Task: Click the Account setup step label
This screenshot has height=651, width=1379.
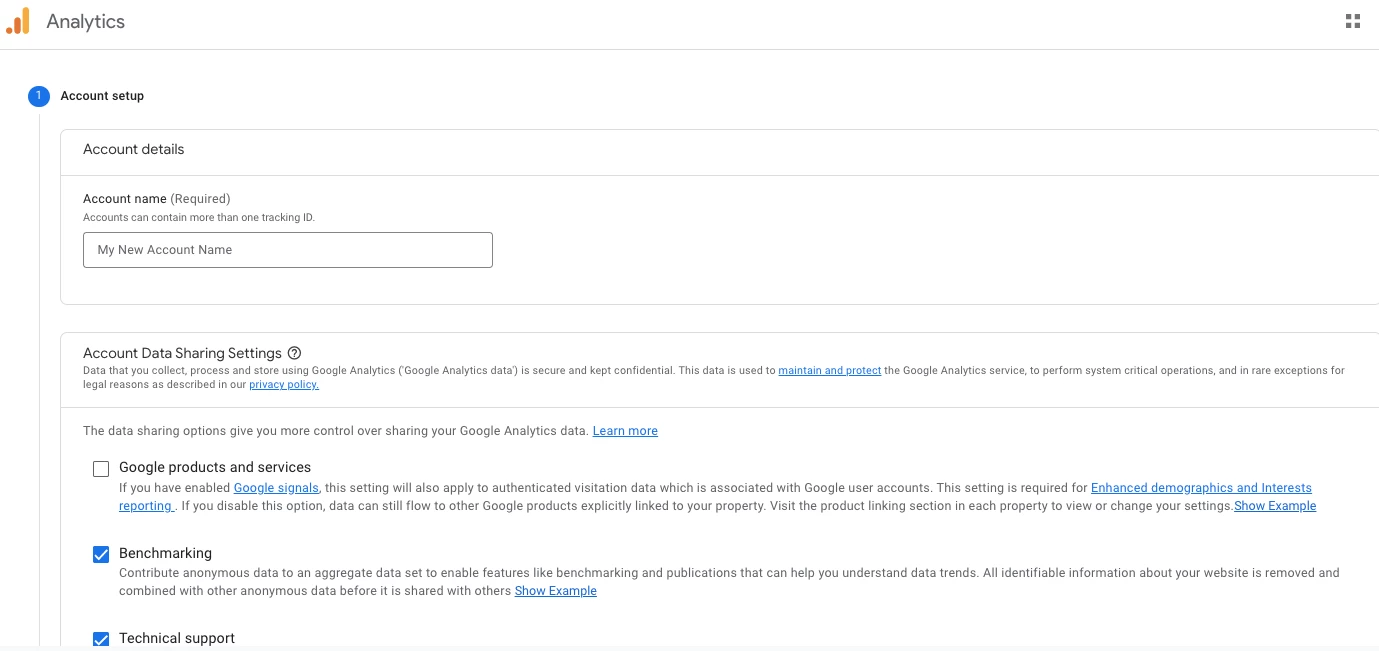Action: click(x=102, y=96)
